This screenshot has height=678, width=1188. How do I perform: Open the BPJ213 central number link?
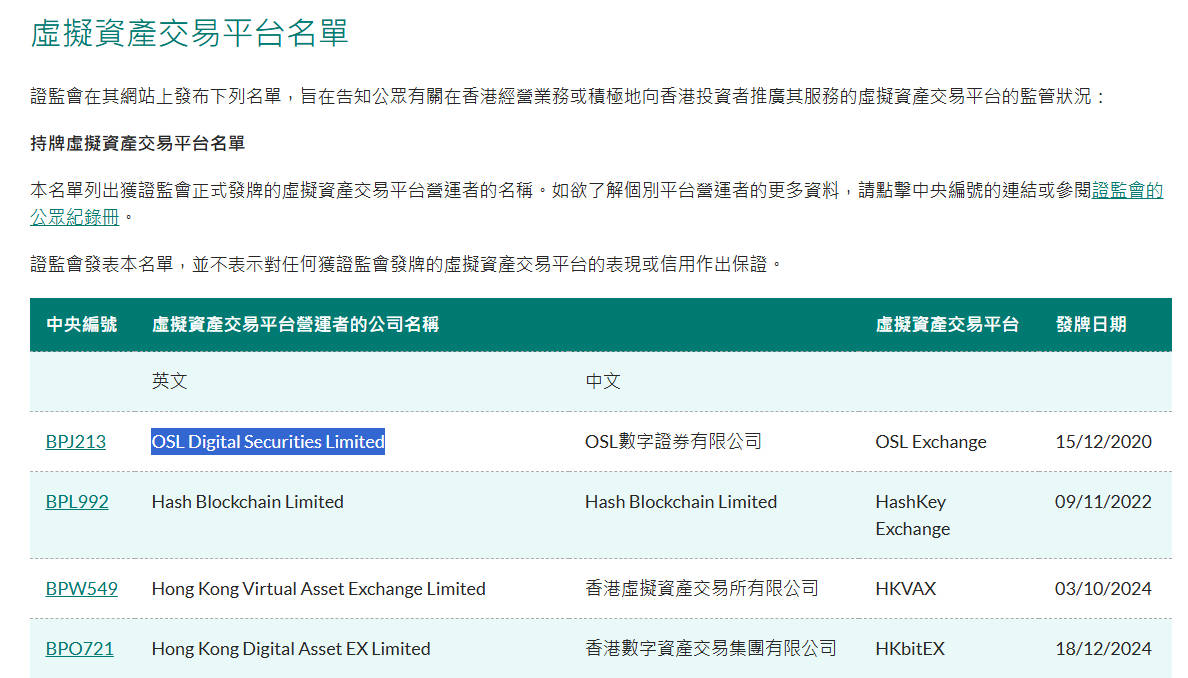pos(75,441)
